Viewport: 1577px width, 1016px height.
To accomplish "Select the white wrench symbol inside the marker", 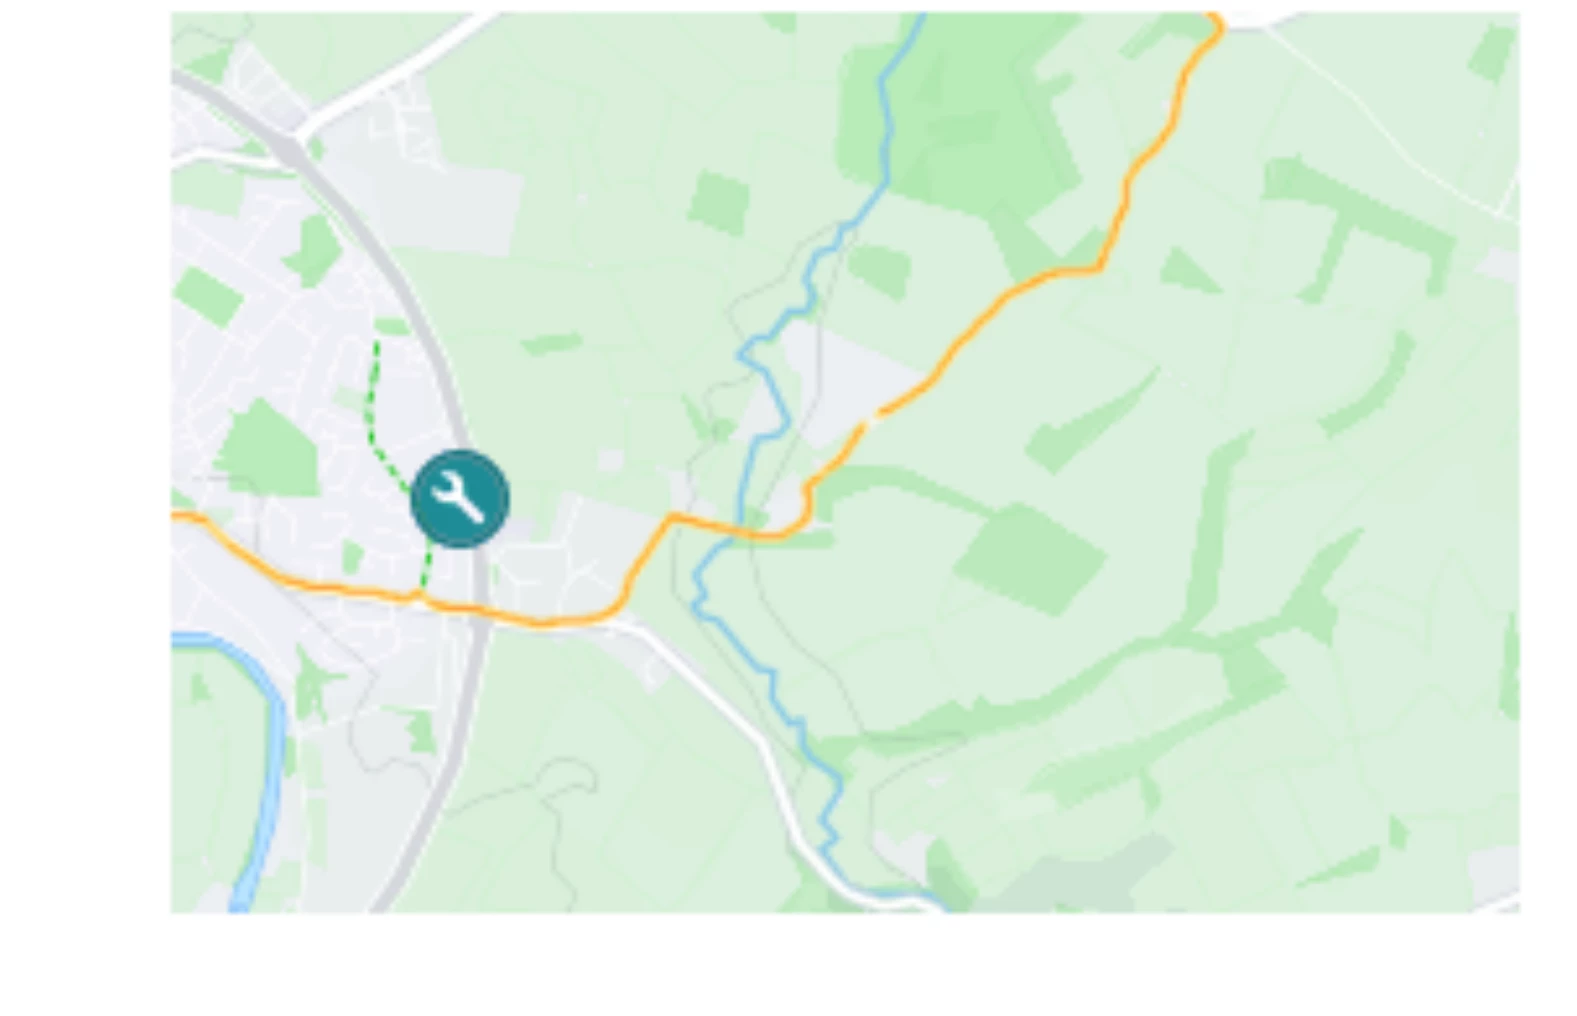I will coord(460,499).
